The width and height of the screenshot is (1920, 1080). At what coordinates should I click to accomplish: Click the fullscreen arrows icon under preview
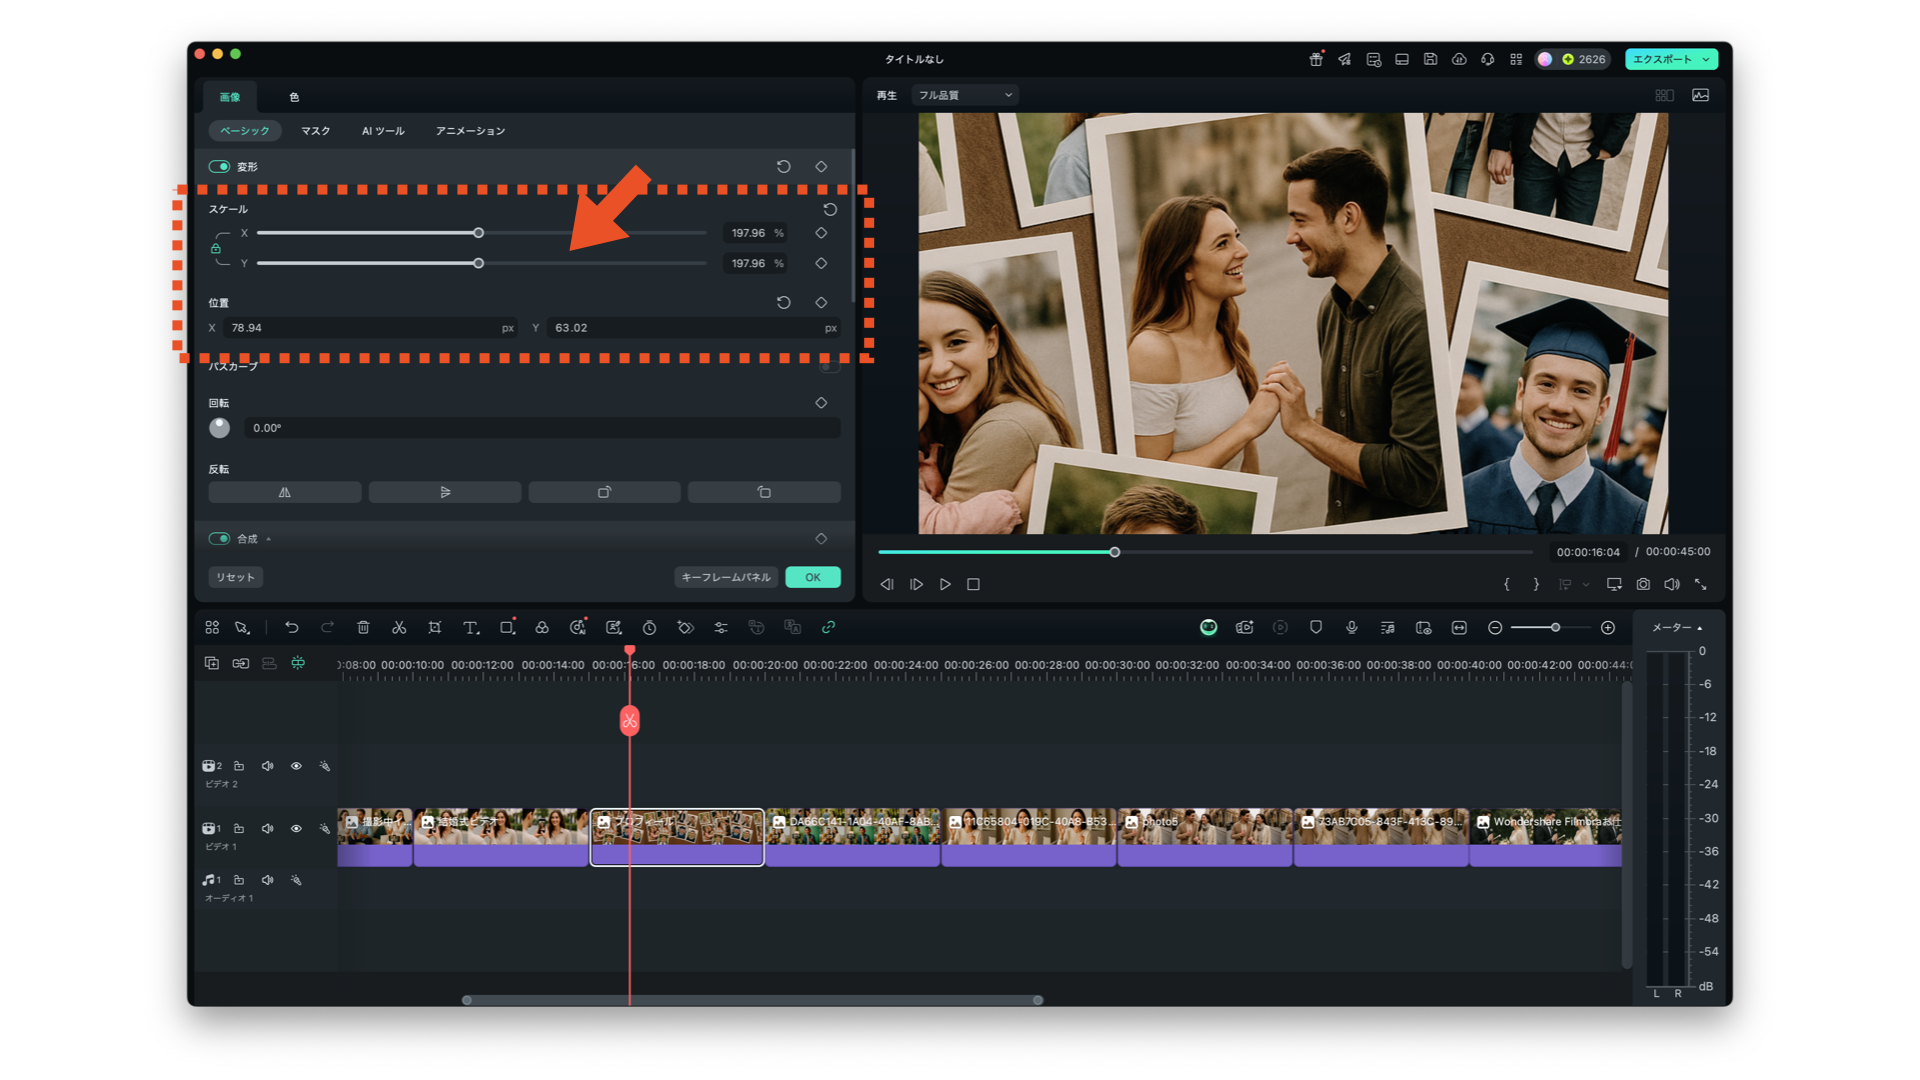point(1700,584)
